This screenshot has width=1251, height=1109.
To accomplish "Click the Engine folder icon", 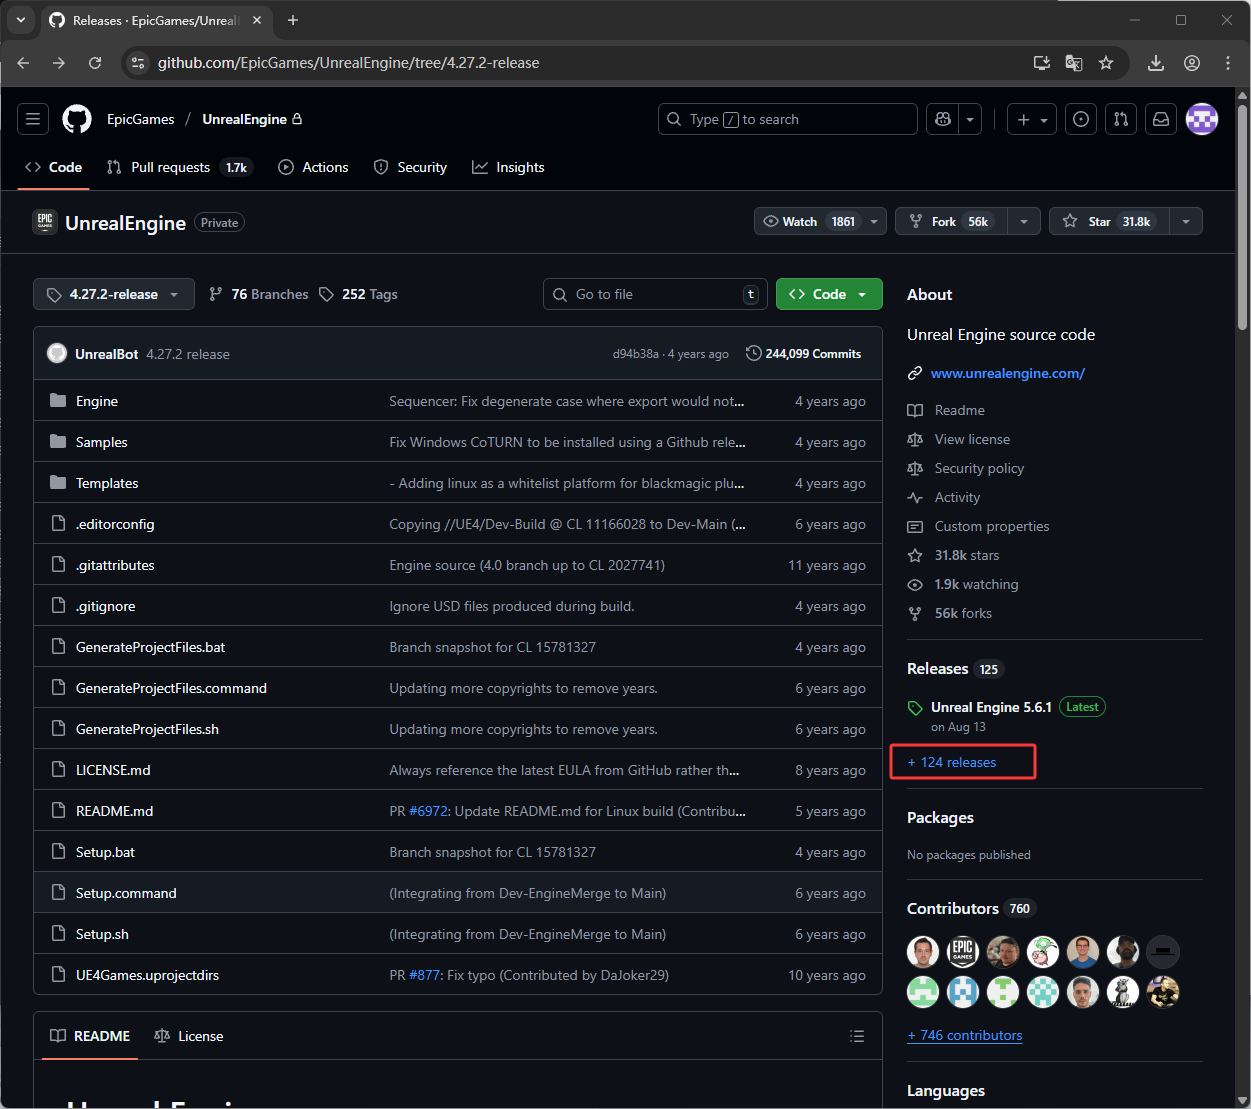I will 58,401.
